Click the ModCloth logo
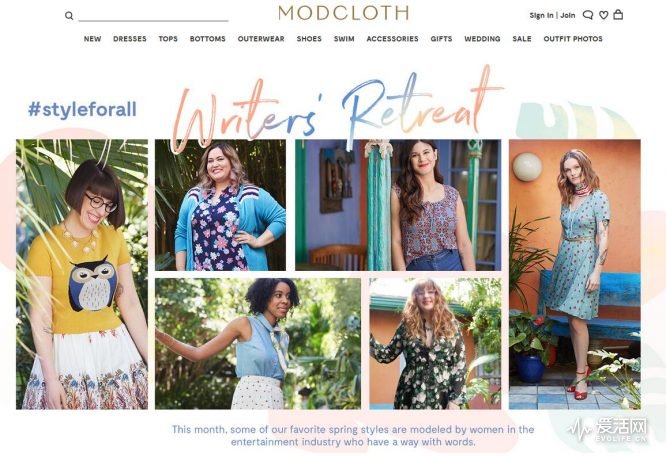The width and height of the screenshot is (666, 458). (x=343, y=13)
